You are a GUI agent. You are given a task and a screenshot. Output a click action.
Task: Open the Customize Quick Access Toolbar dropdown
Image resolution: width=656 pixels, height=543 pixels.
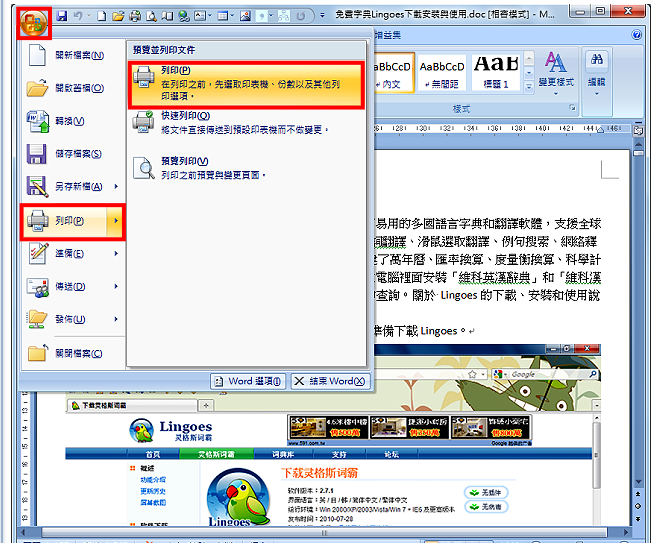[322, 16]
